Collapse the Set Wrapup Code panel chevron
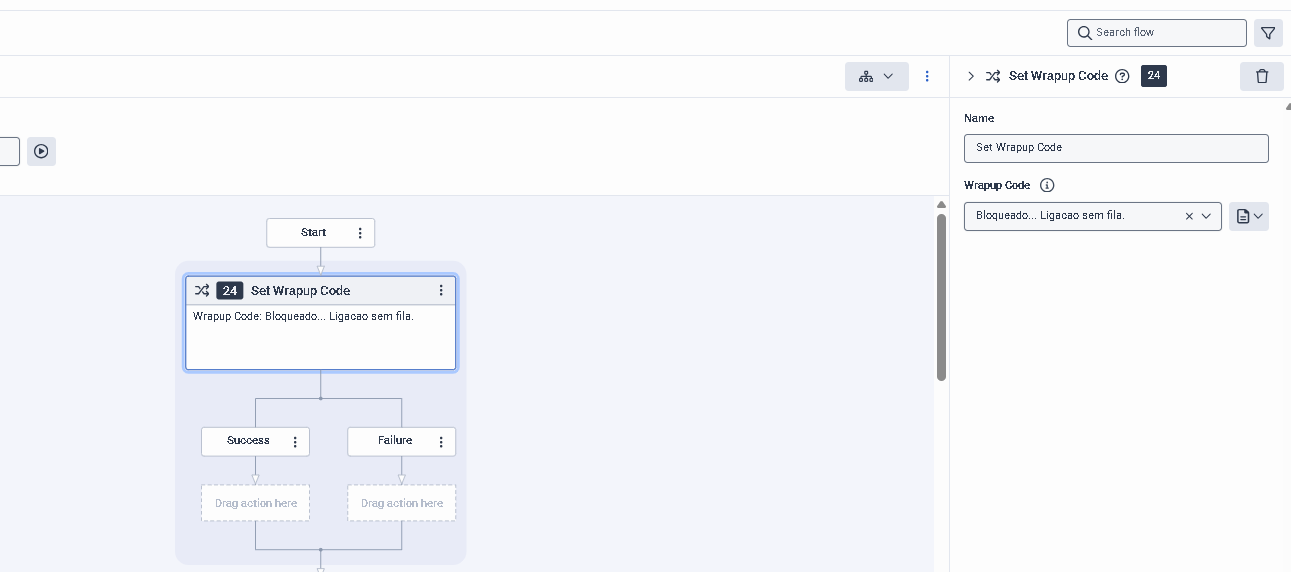1291x572 pixels. click(970, 76)
